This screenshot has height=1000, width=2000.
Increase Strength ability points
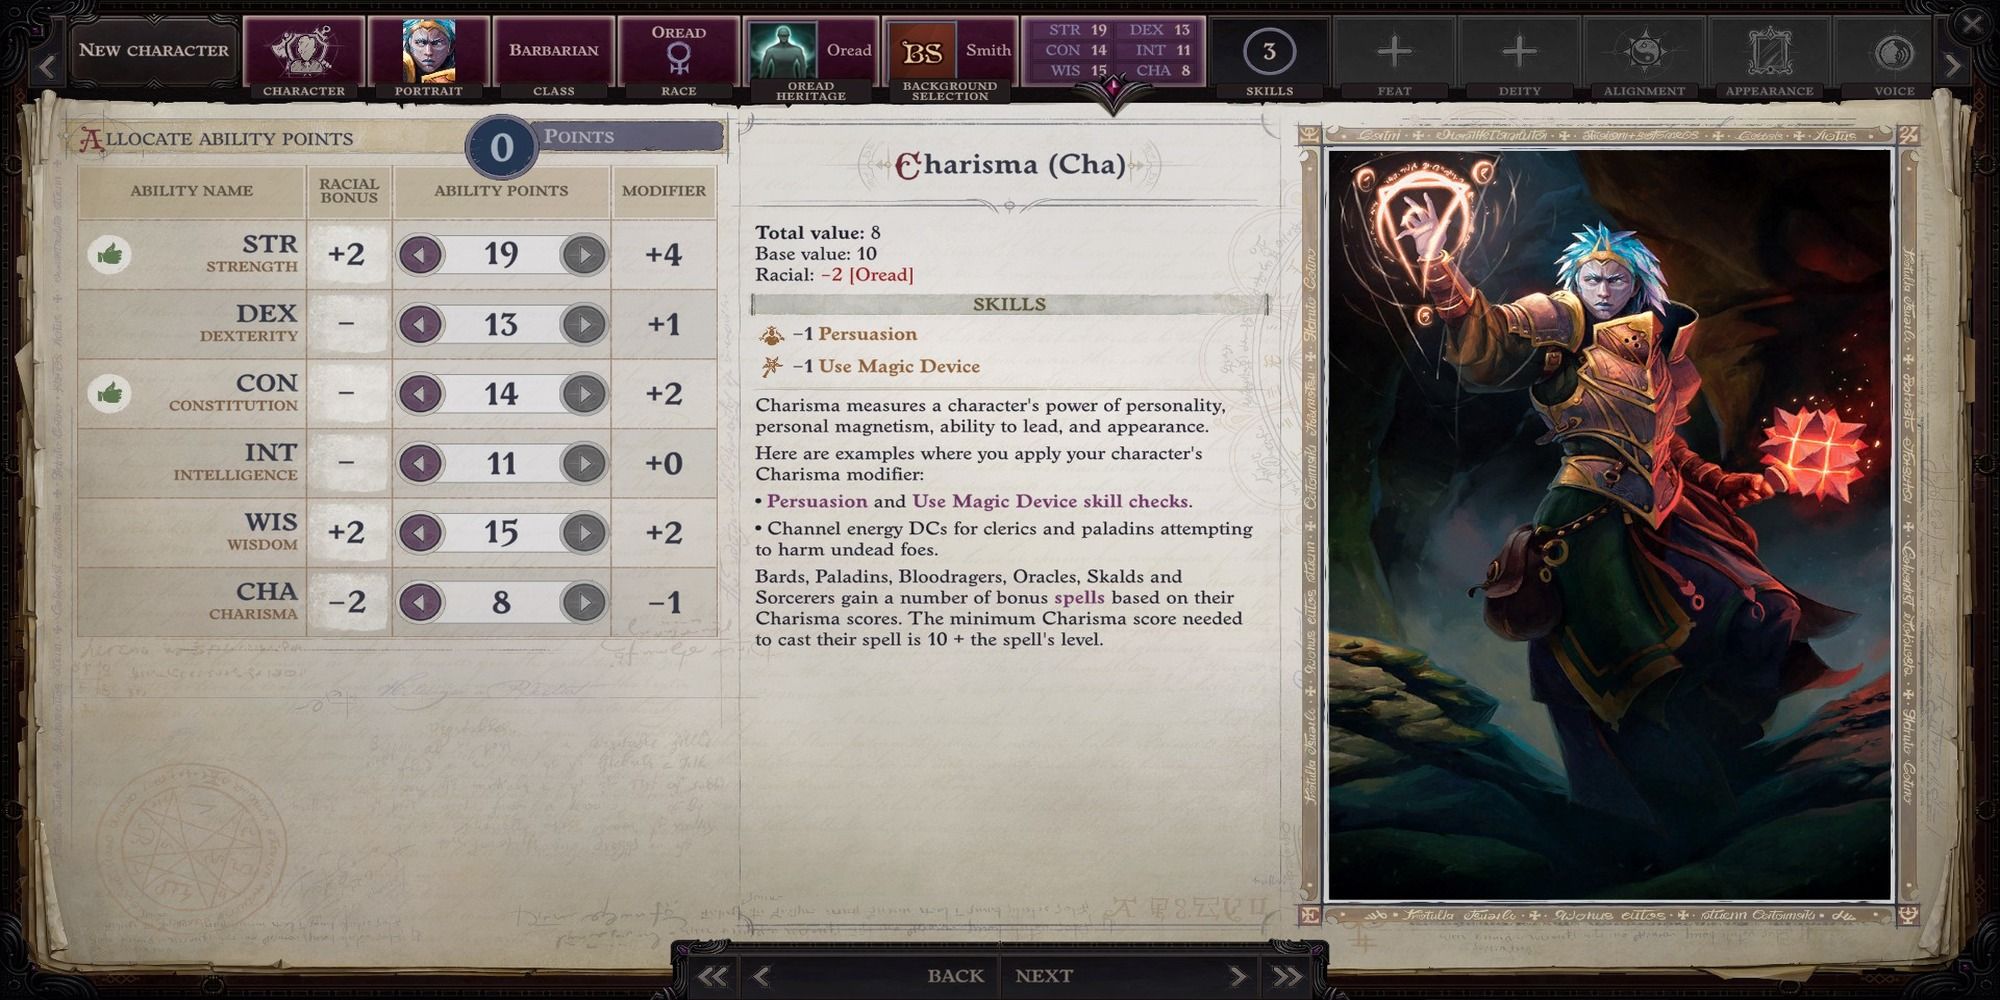(x=584, y=255)
